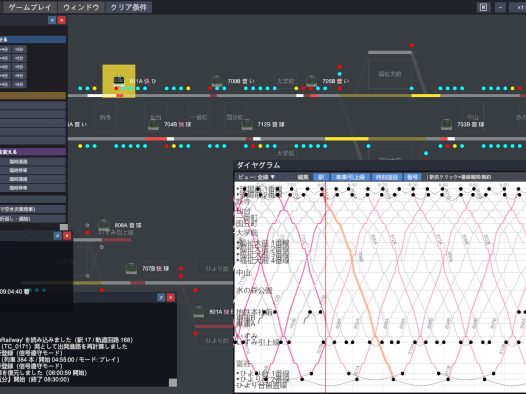Click the 折返し・連結 button
The width and height of the screenshot is (526, 394).
33,219
